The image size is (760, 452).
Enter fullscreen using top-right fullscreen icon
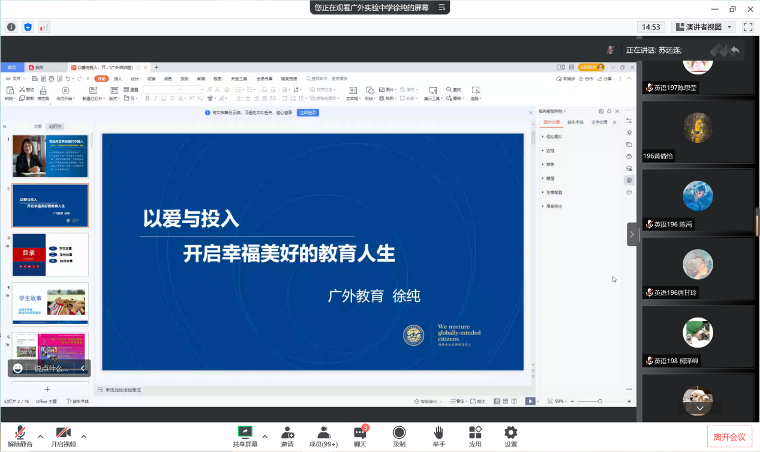(x=749, y=26)
